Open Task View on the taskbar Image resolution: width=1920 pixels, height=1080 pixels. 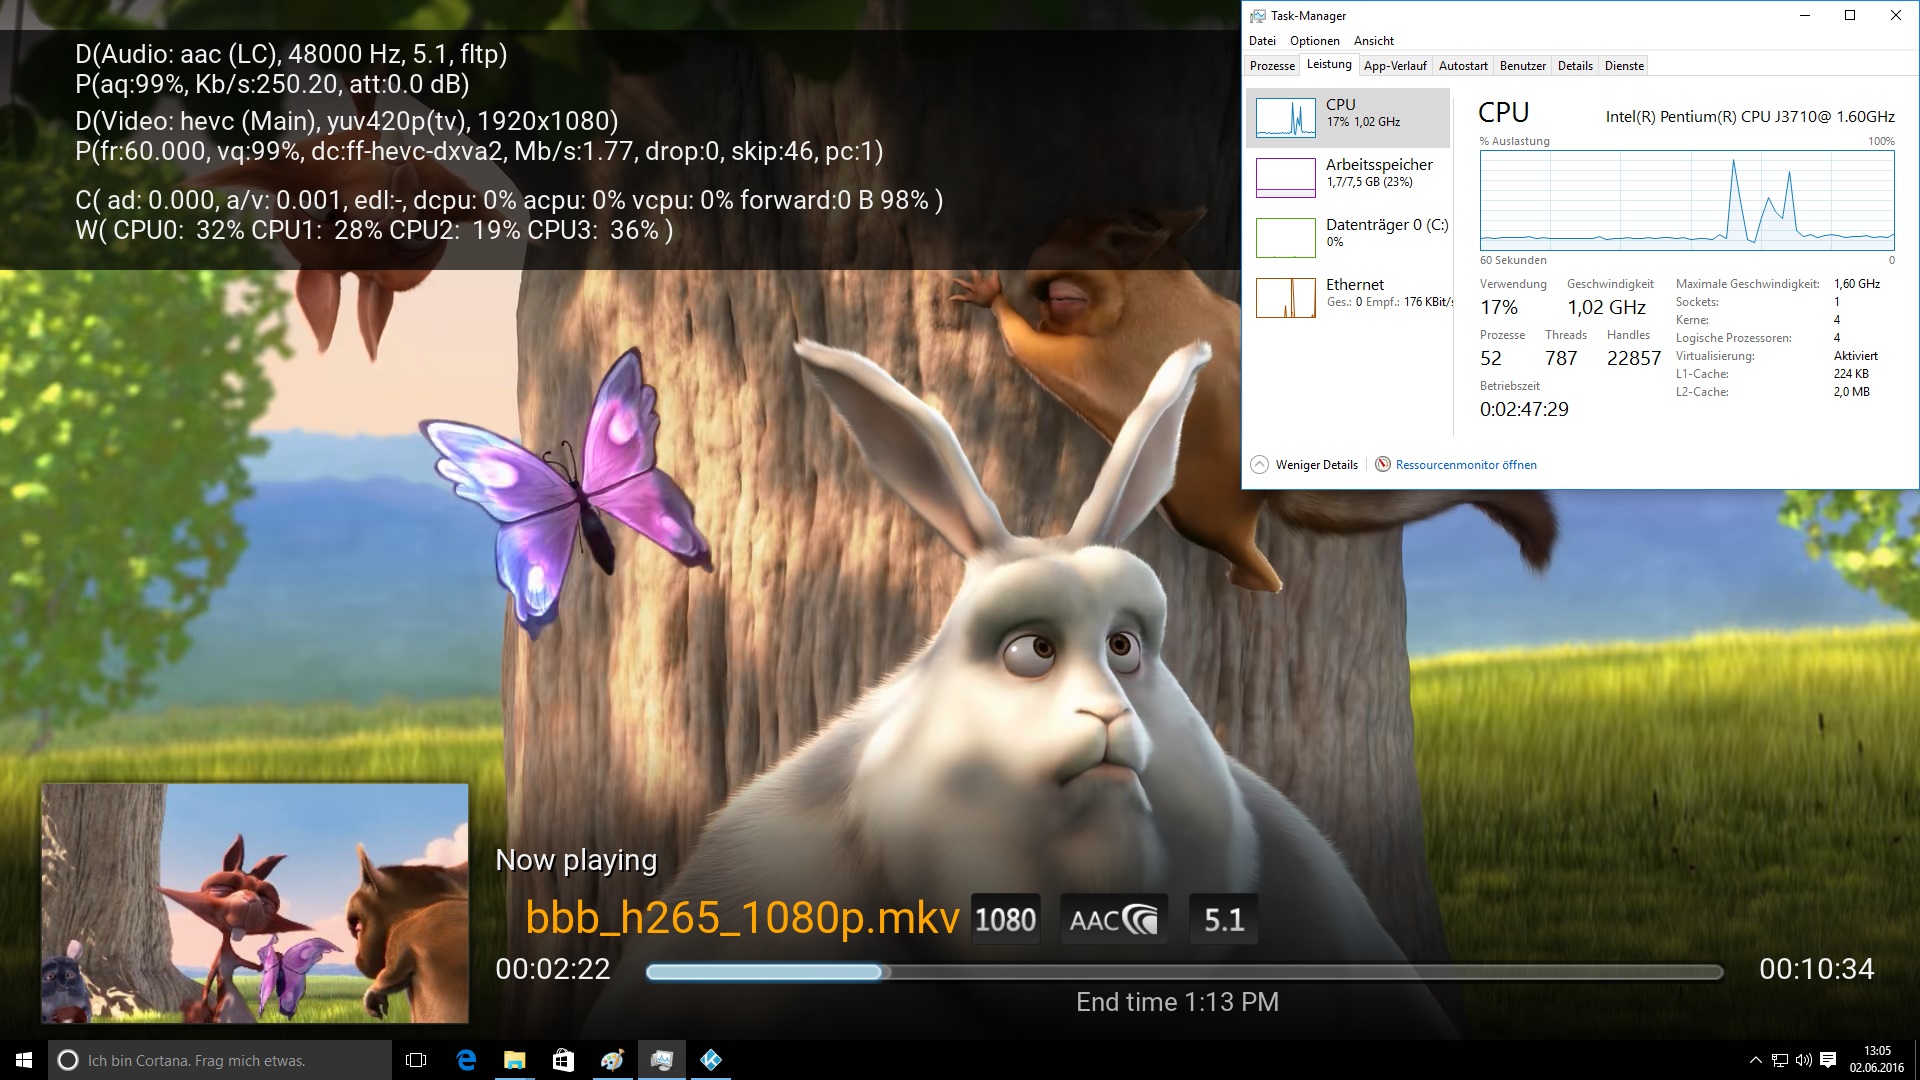click(416, 1060)
